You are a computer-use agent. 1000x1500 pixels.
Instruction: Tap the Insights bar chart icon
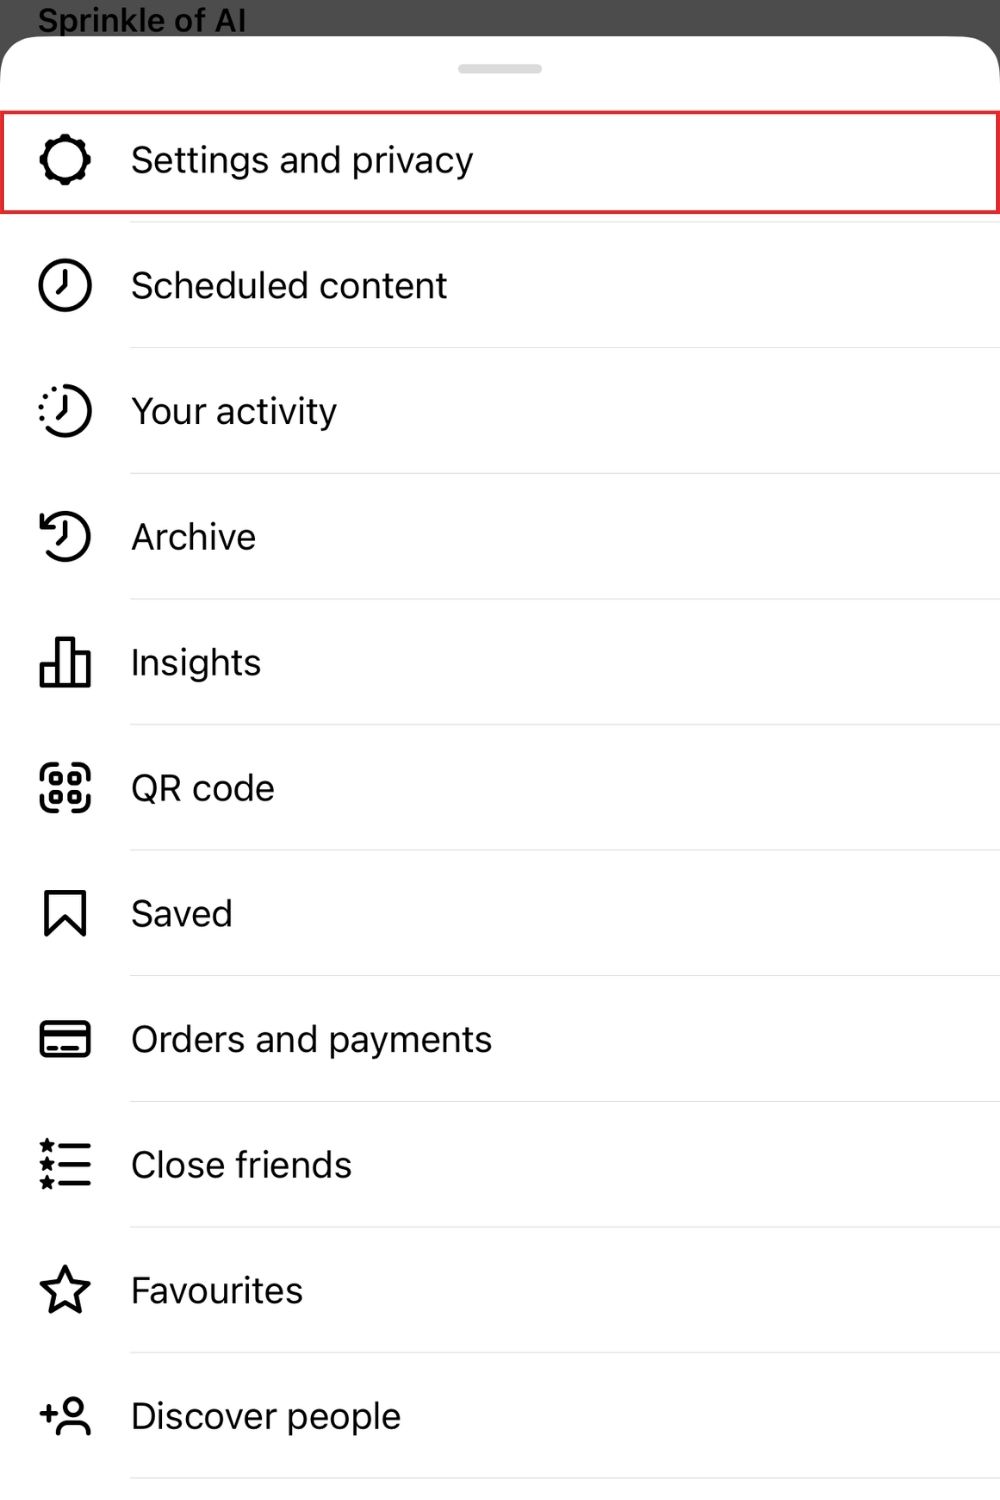(x=65, y=663)
